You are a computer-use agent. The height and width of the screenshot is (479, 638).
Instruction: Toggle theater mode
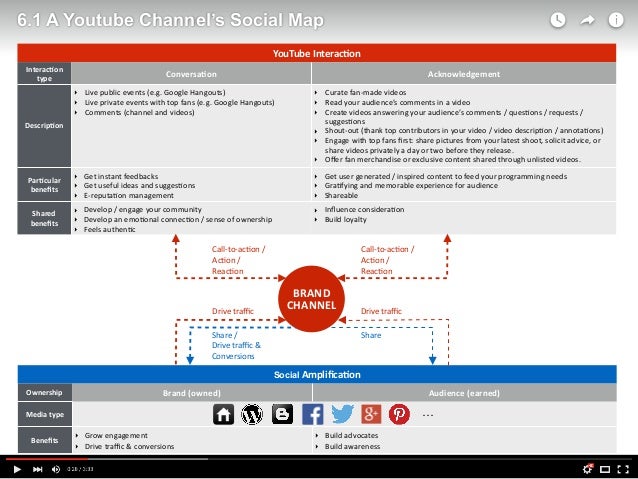click(605, 470)
